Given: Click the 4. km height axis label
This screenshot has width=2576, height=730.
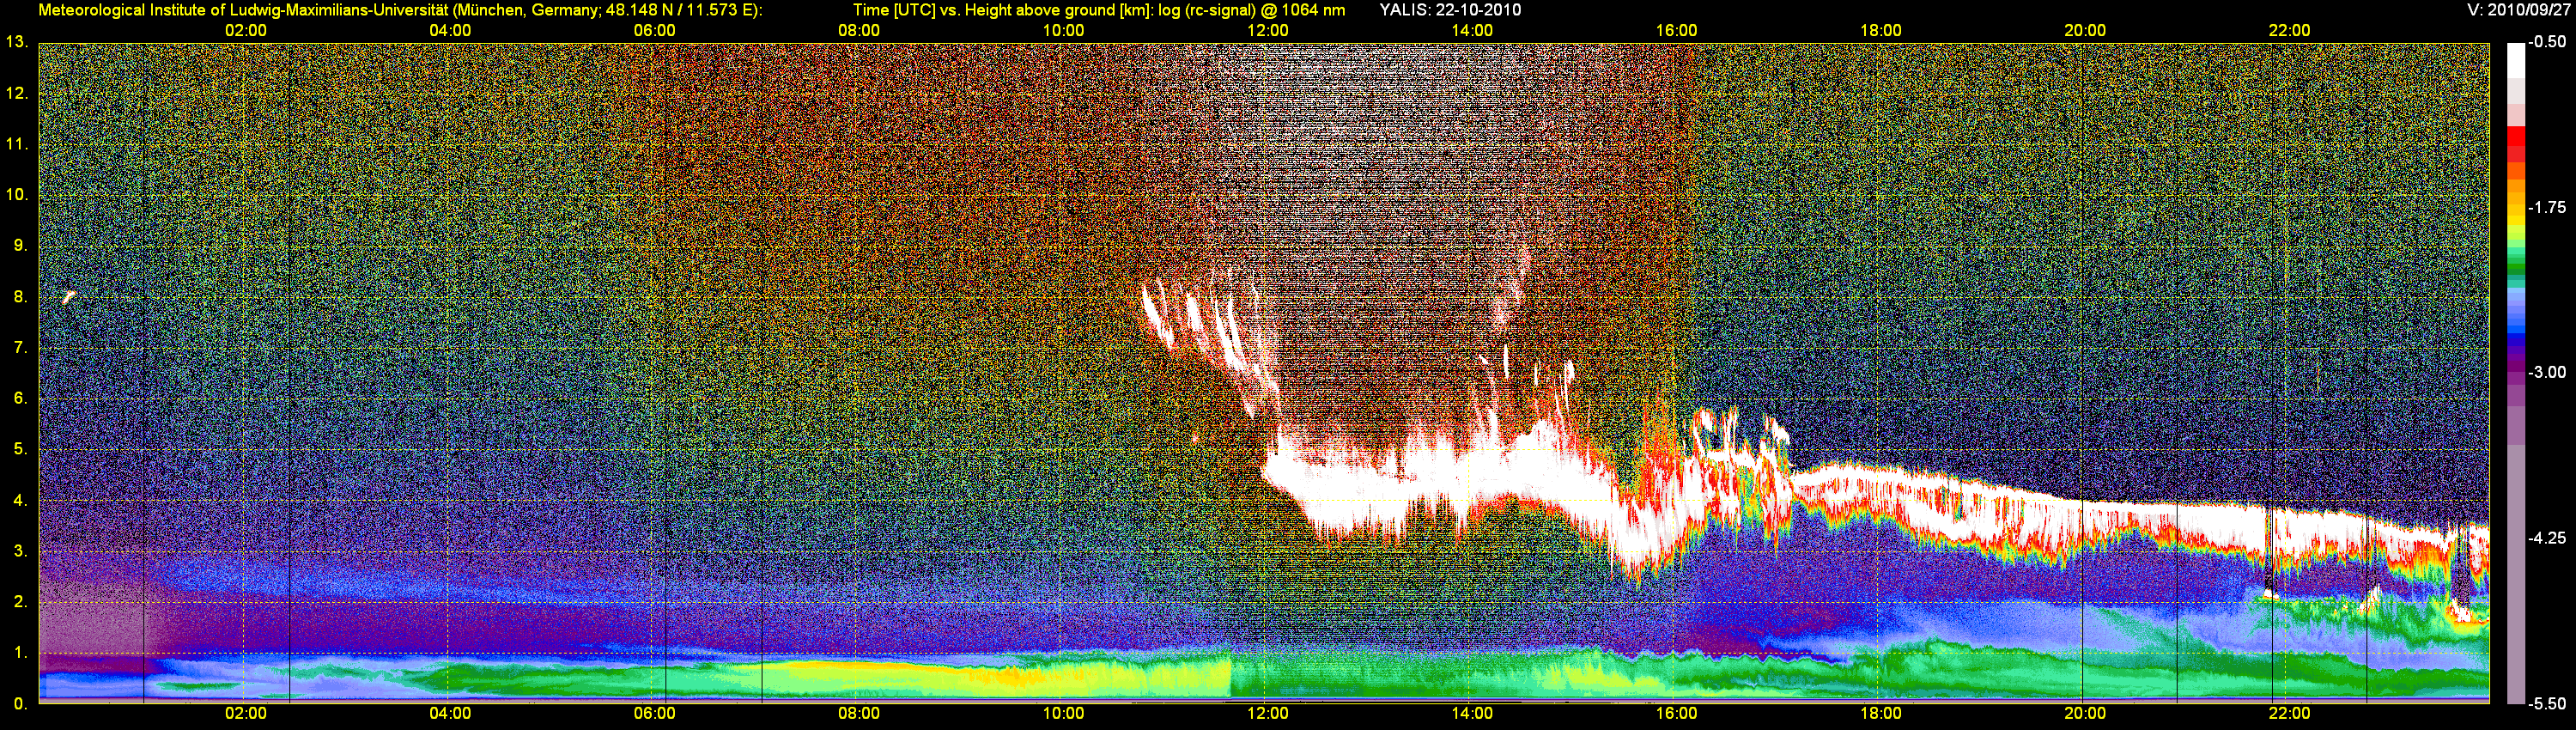Looking at the screenshot, I should click(20, 500).
